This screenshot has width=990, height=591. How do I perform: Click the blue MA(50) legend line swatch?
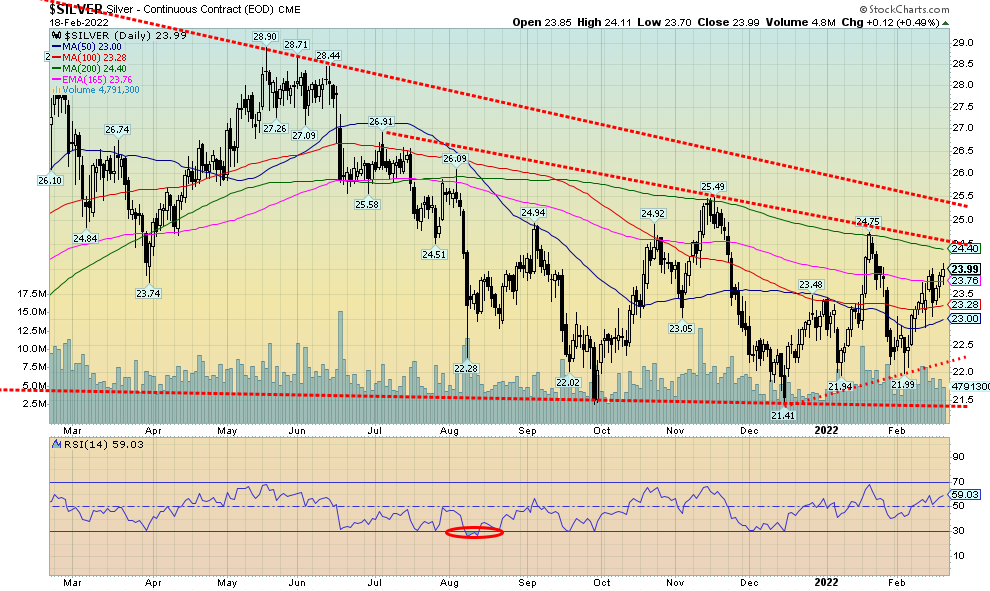58,45
